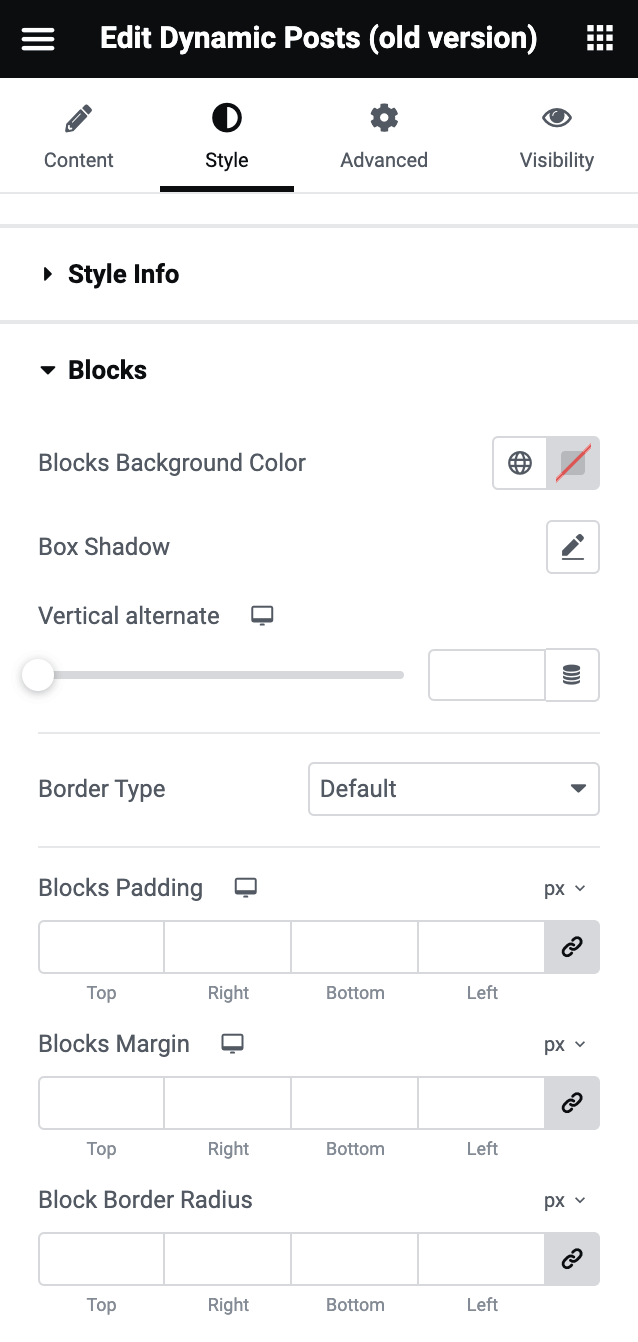This screenshot has height=1342, width=638.
Task: Toggle linked values for Blocks Margin
Action: (572, 1102)
